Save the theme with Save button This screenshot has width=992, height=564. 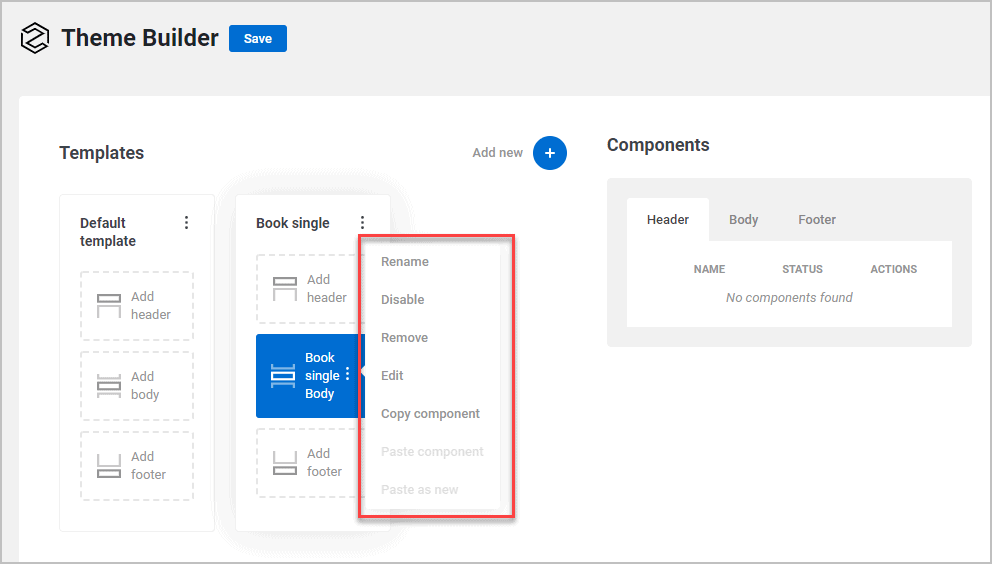click(x=258, y=39)
